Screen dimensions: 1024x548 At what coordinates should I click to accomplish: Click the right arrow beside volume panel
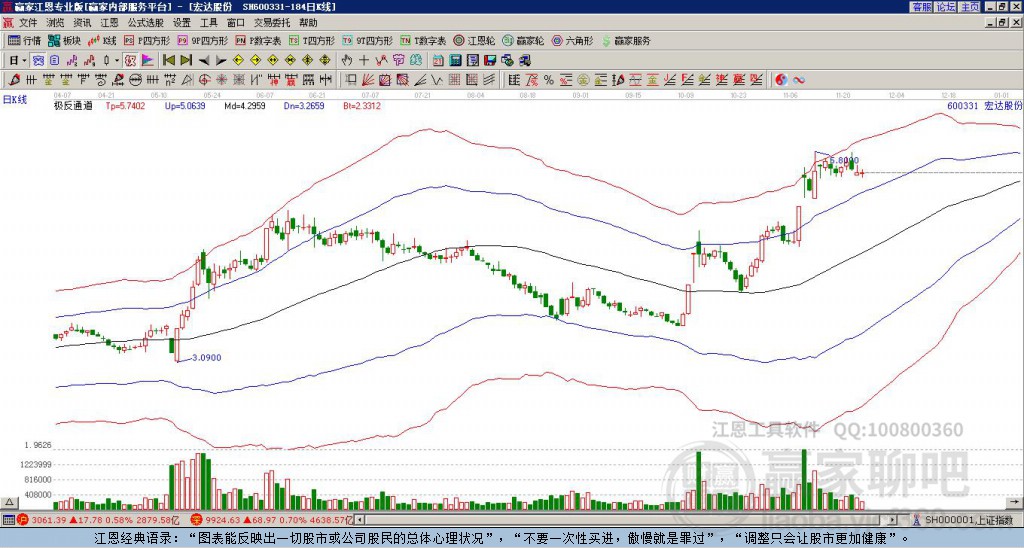tap(1014, 502)
